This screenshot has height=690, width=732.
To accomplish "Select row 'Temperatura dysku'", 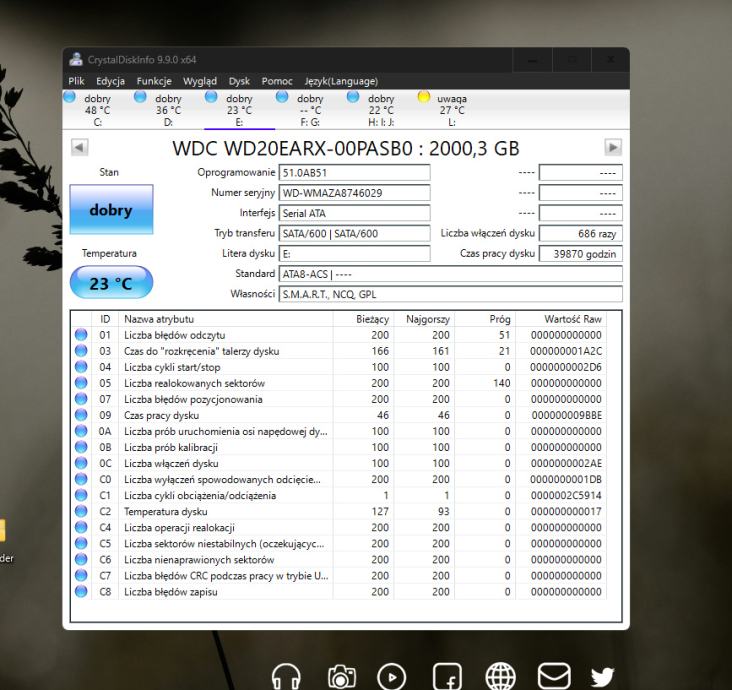I will [x=338, y=511].
